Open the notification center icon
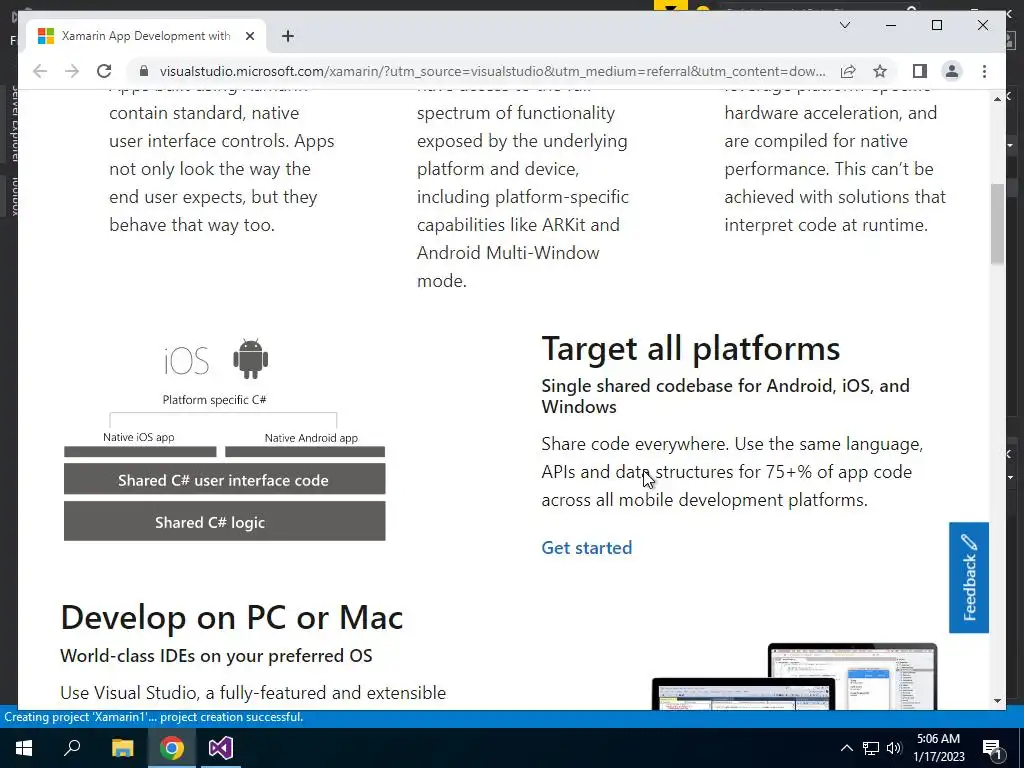Image resolution: width=1024 pixels, height=768 pixels. 993,748
